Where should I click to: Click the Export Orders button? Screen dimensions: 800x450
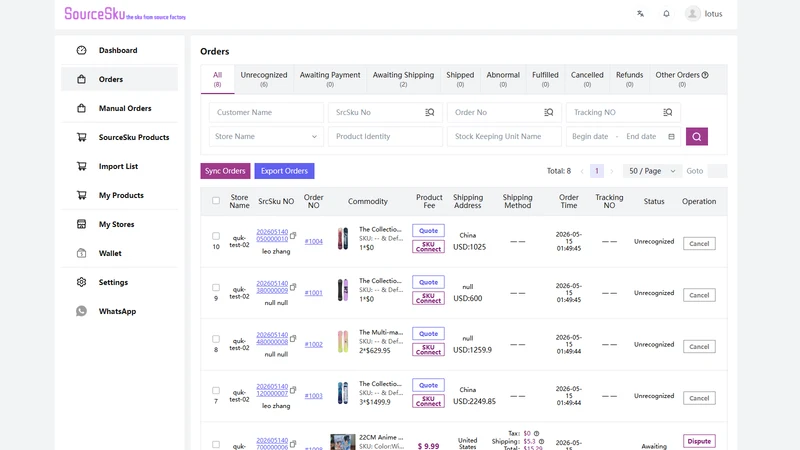tap(284, 171)
